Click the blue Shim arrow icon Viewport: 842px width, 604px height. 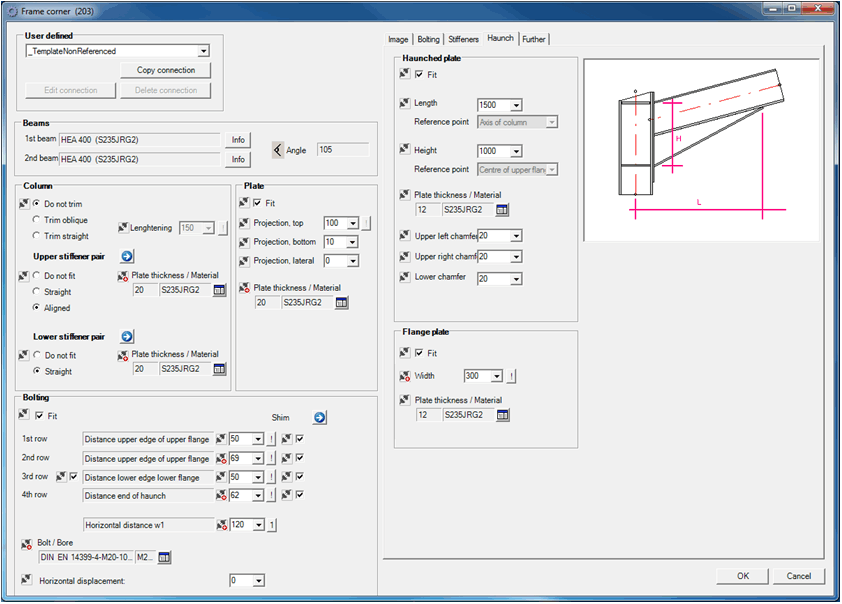[x=319, y=418]
